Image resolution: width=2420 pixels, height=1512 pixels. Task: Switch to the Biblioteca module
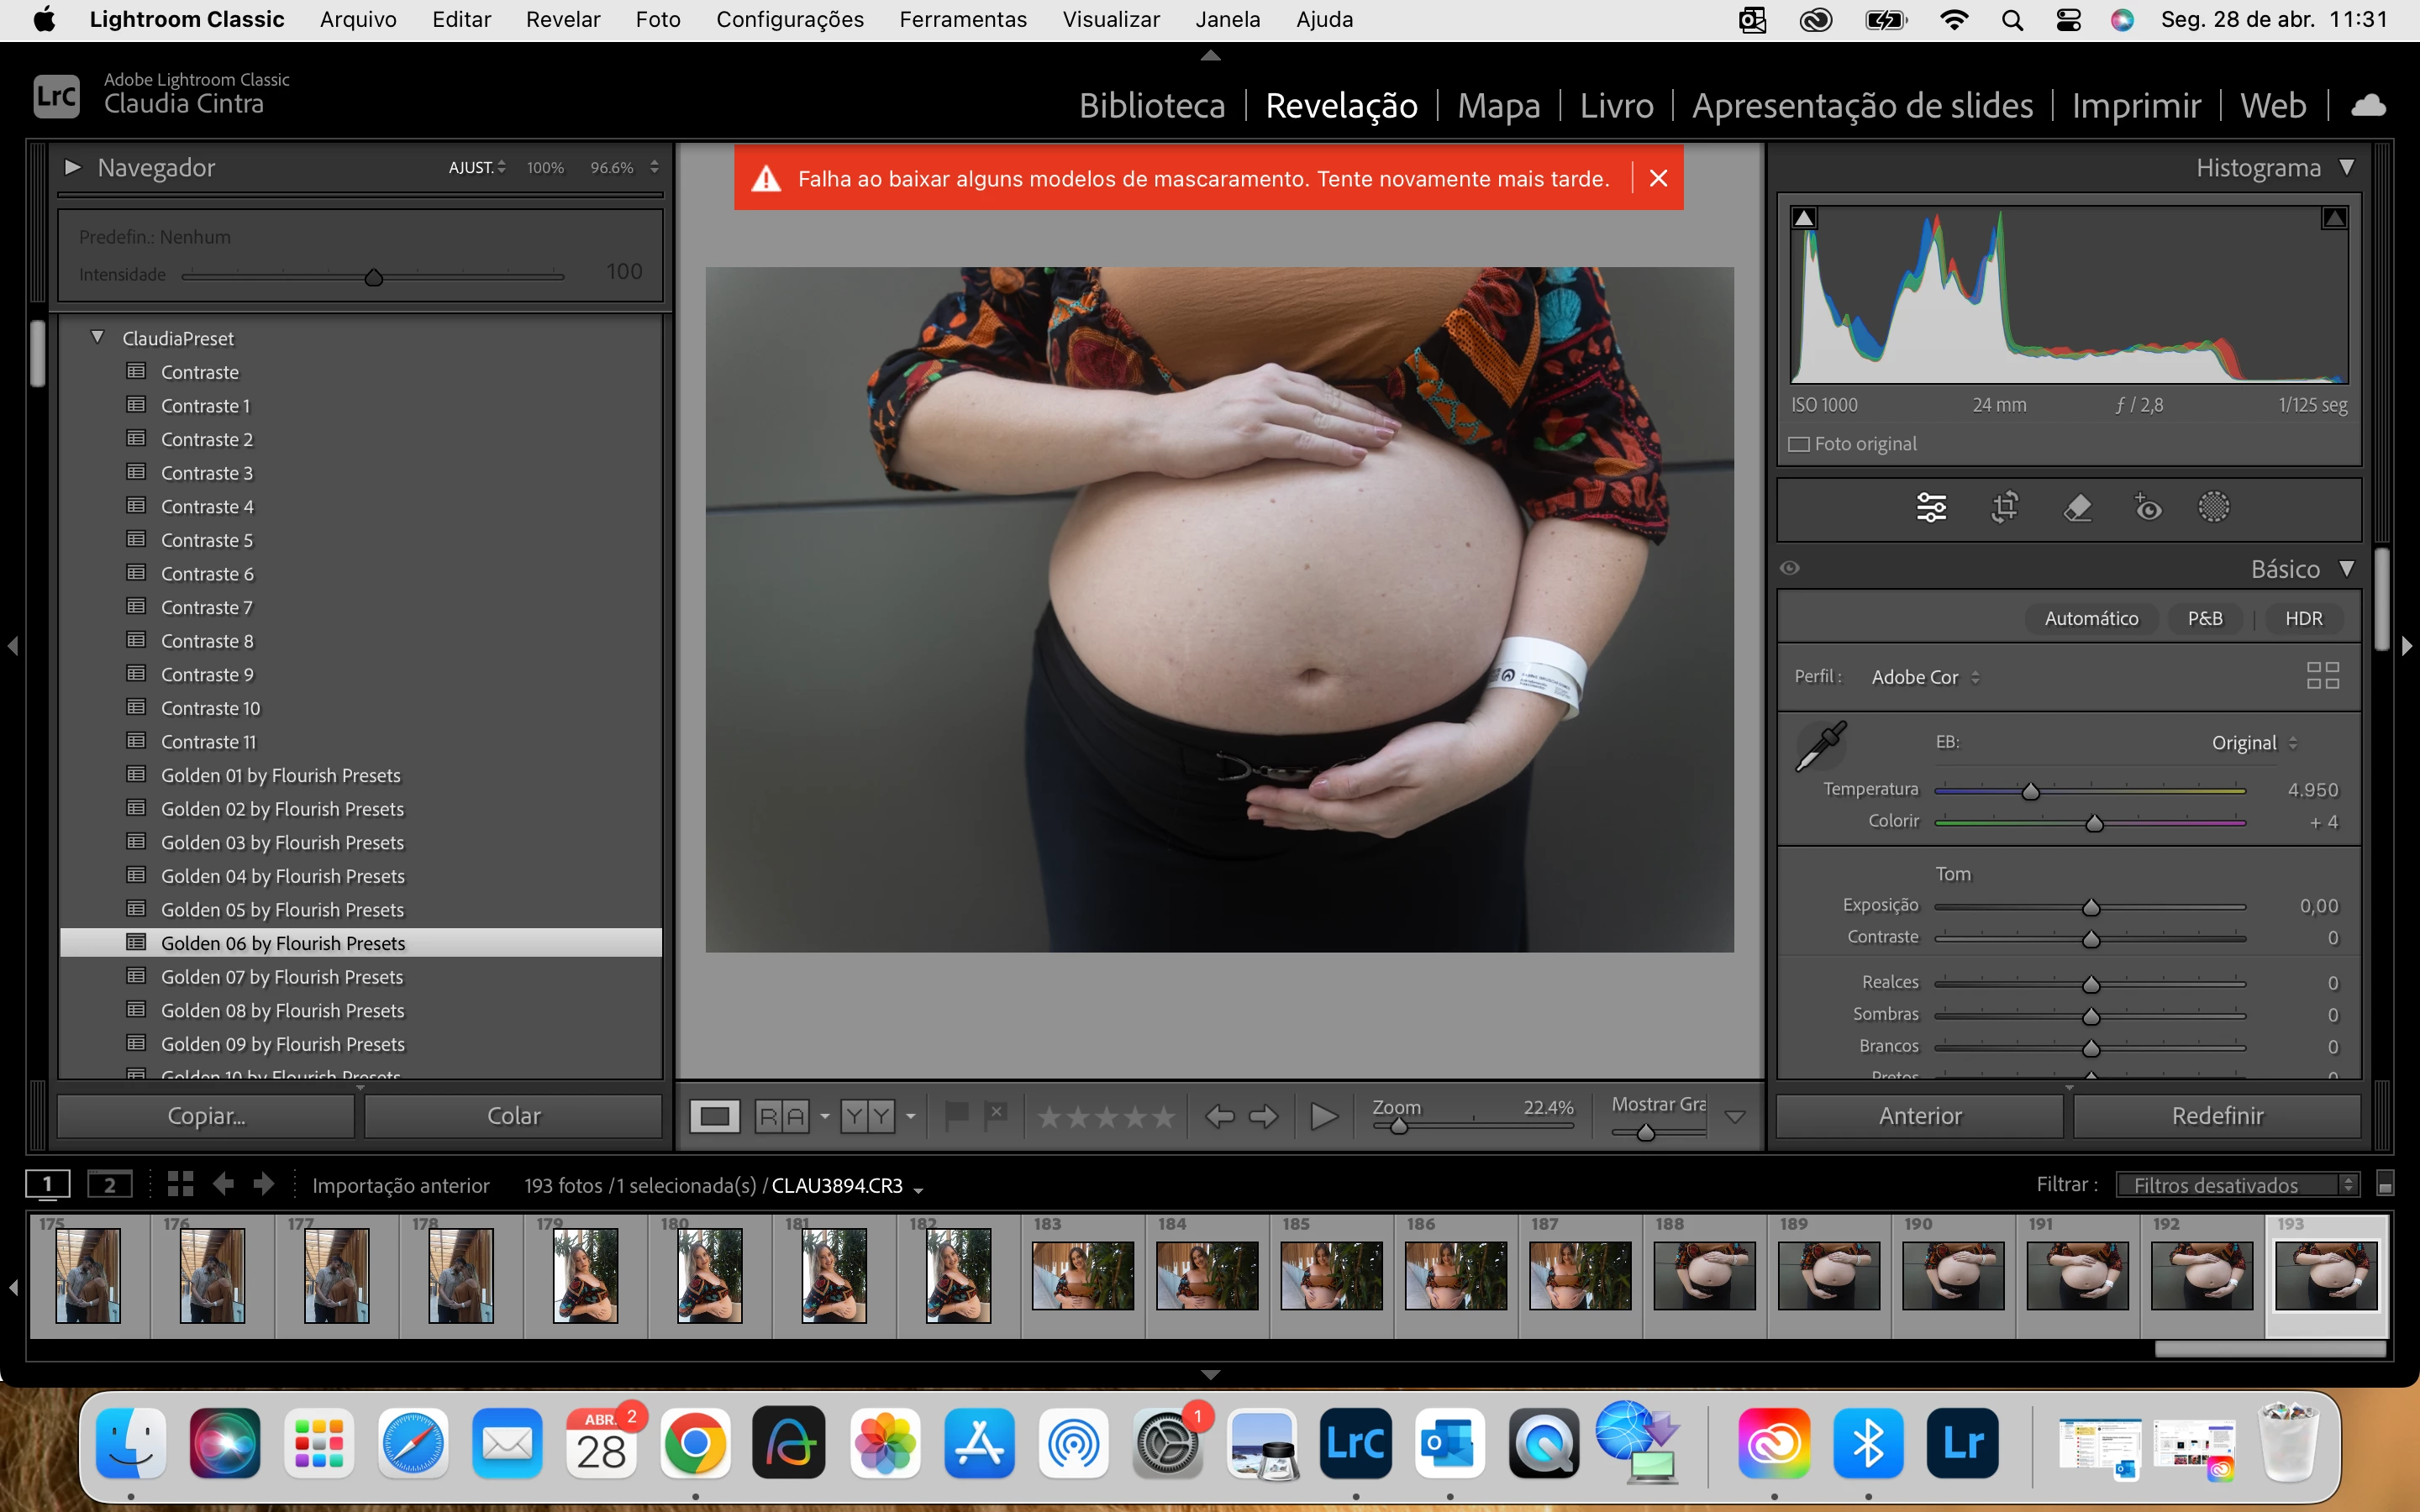[1151, 106]
